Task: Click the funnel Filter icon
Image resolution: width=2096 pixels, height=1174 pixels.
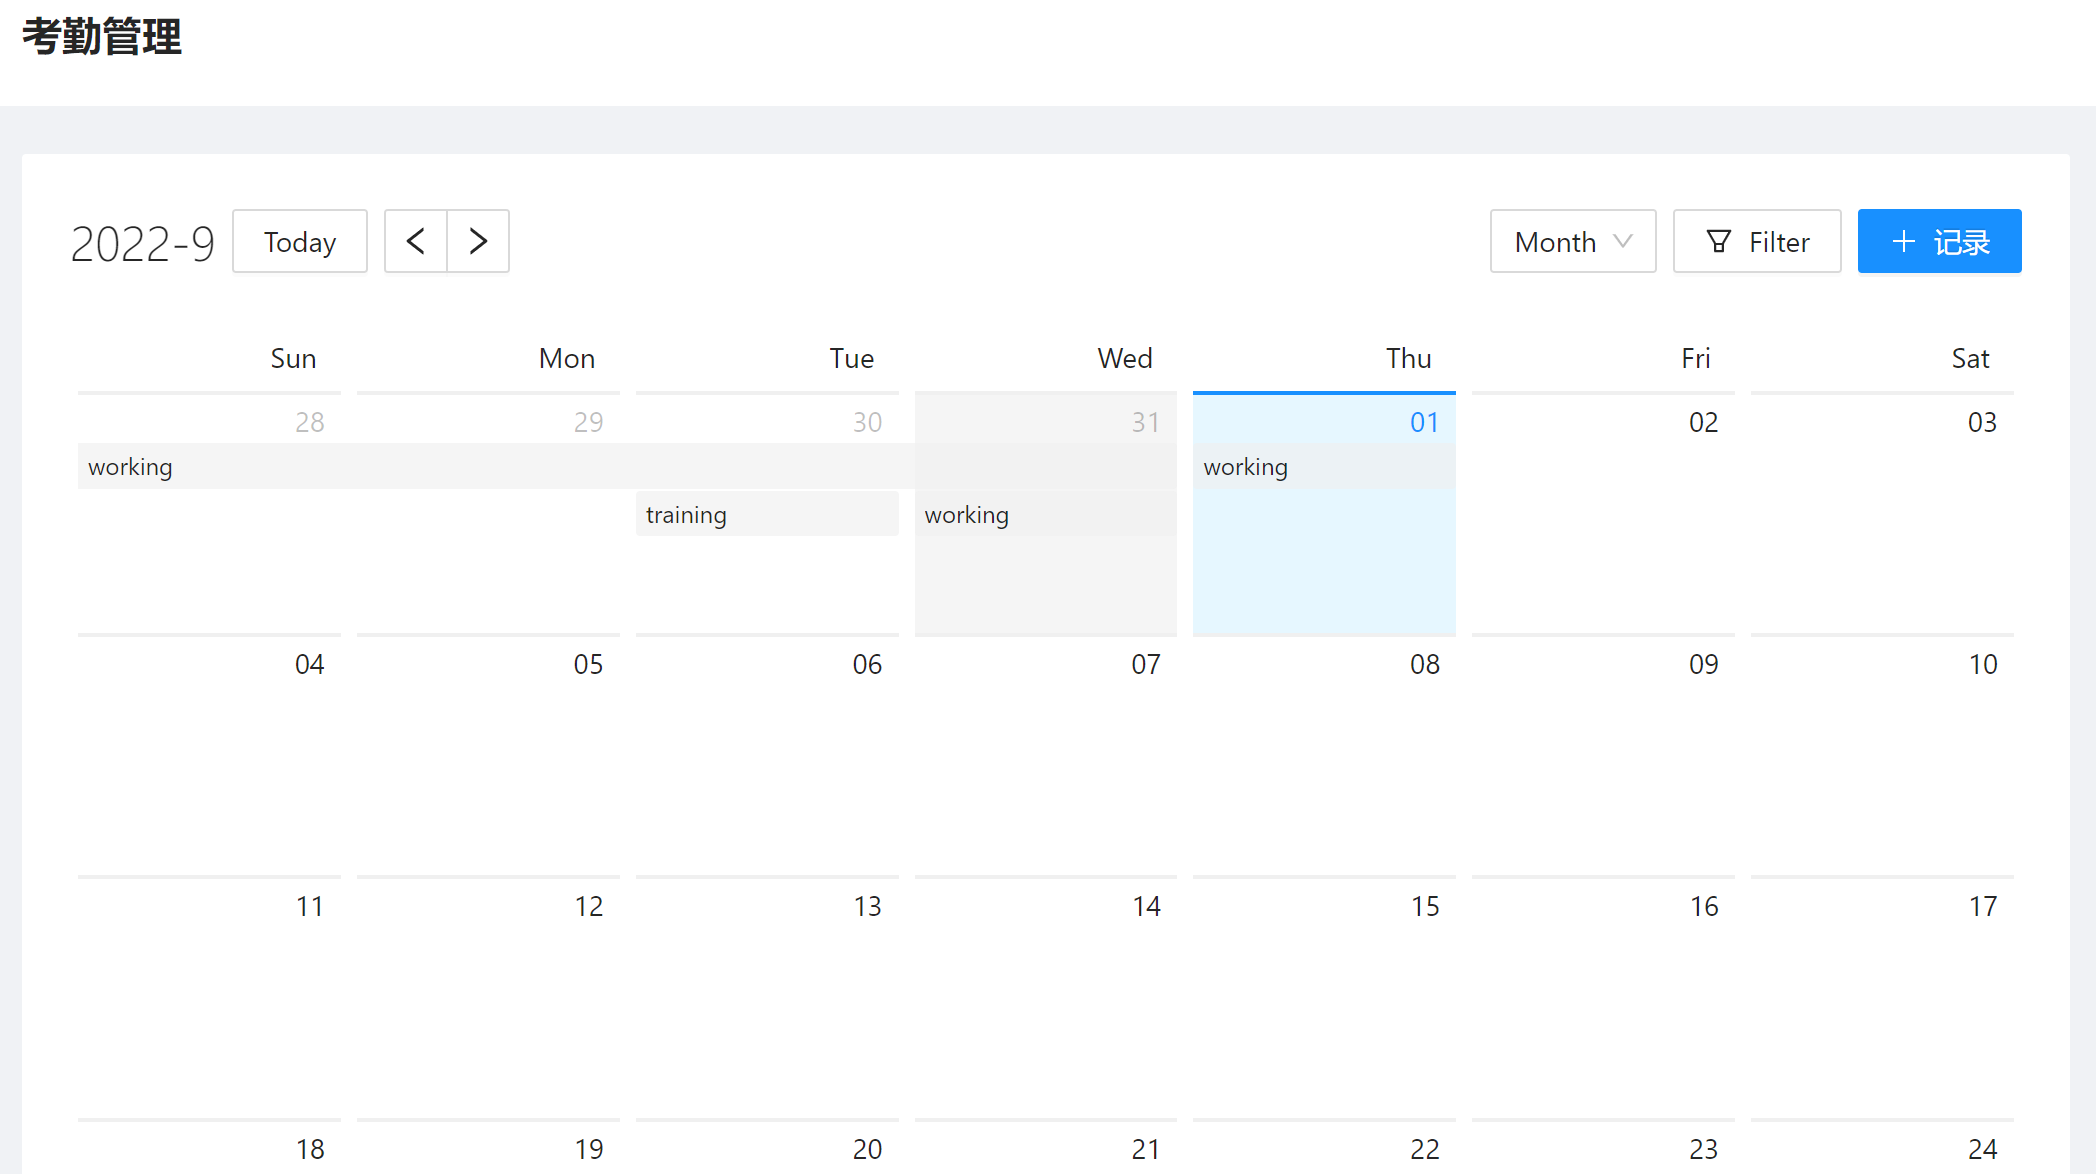Action: (1718, 241)
